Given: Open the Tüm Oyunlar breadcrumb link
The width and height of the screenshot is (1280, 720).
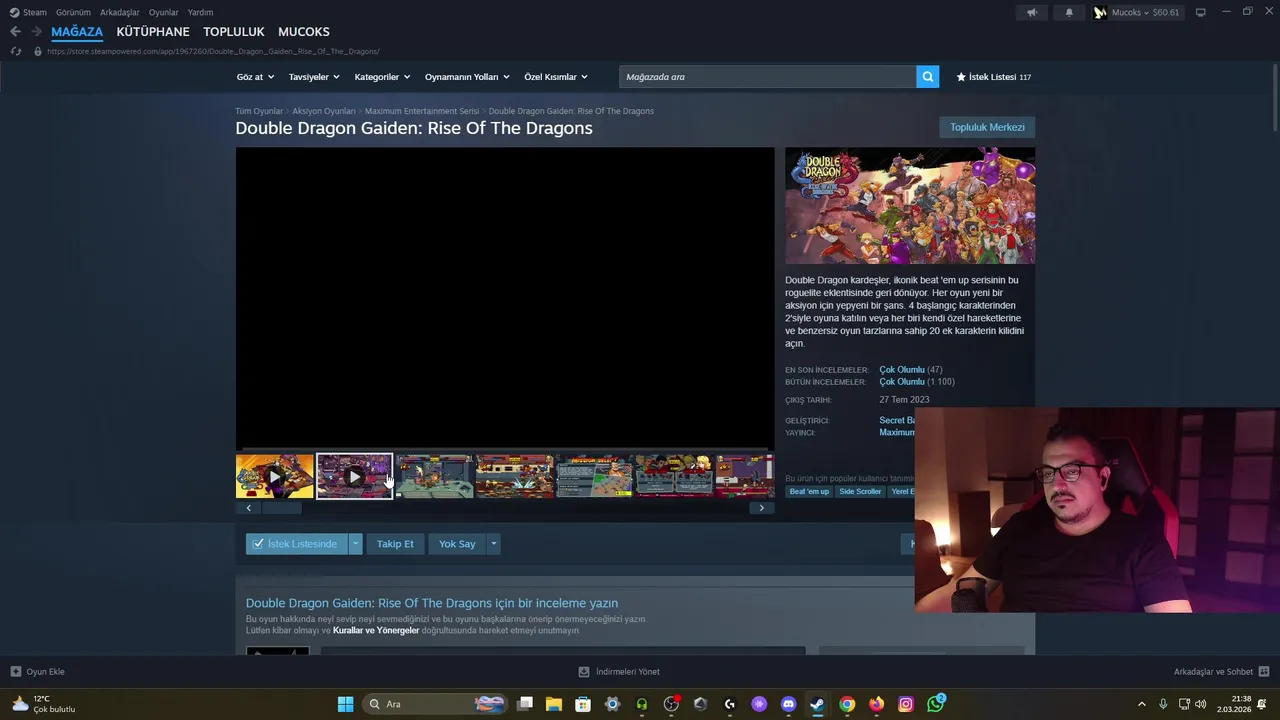Looking at the screenshot, I should pyautogui.click(x=259, y=111).
